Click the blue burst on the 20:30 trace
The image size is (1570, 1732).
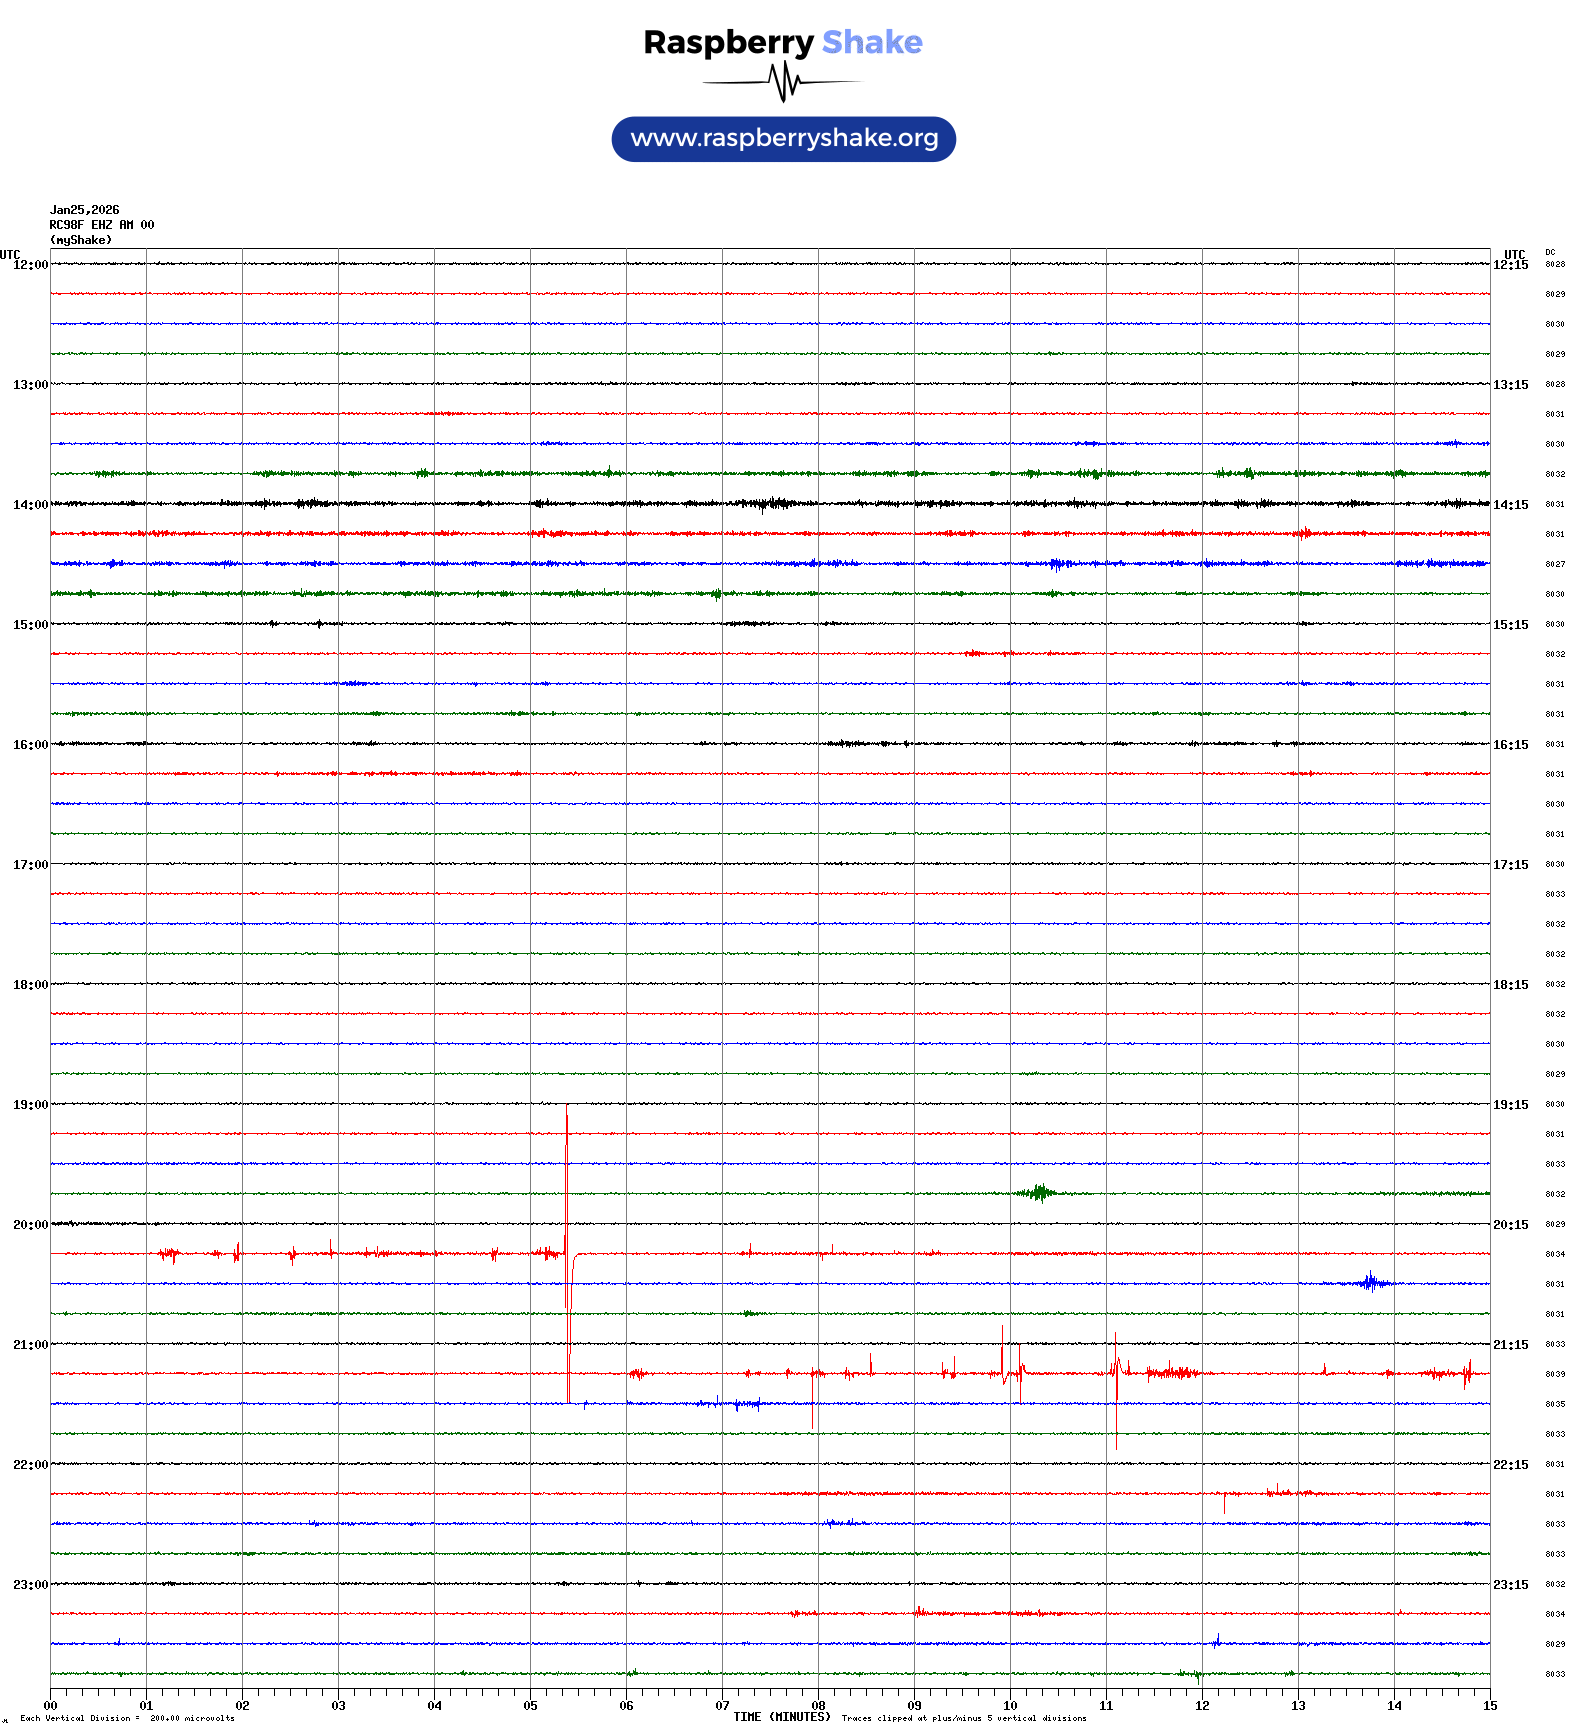[x=1371, y=1282]
